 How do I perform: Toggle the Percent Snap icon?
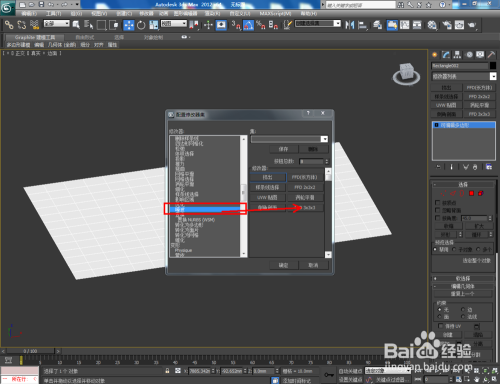(x=261, y=25)
